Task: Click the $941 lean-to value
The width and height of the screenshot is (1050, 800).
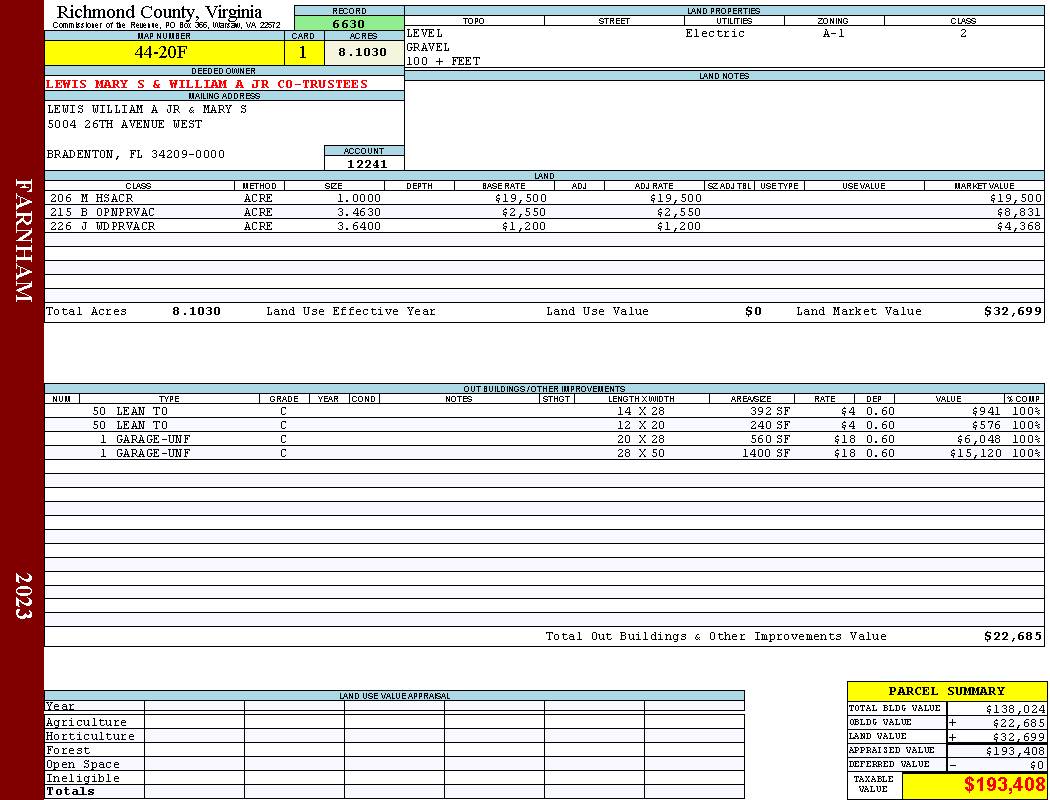Action: coord(986,411)
